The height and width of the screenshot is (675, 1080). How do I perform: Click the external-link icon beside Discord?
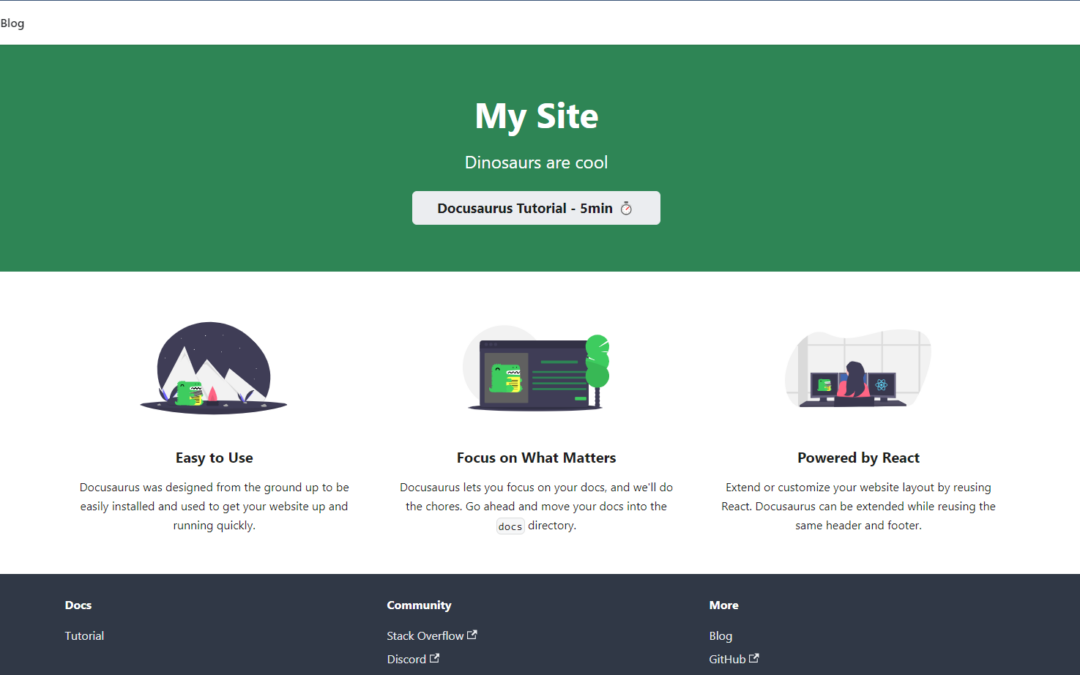(434, 659)
